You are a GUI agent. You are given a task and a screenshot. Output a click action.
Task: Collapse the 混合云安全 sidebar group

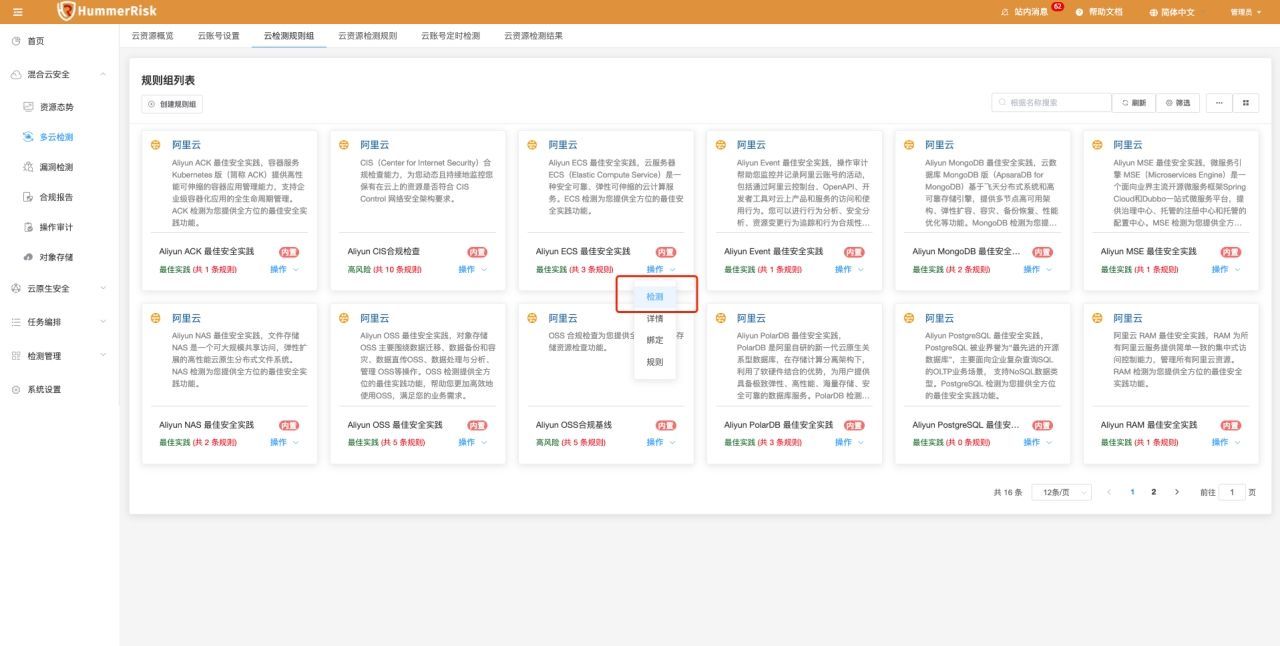[x=59, y=74]
